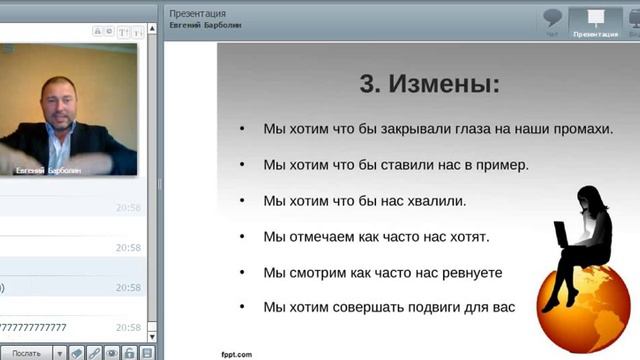640x360 pixels.
Task: Click slide title '3. Измены:'
Action: click(429, 84)
